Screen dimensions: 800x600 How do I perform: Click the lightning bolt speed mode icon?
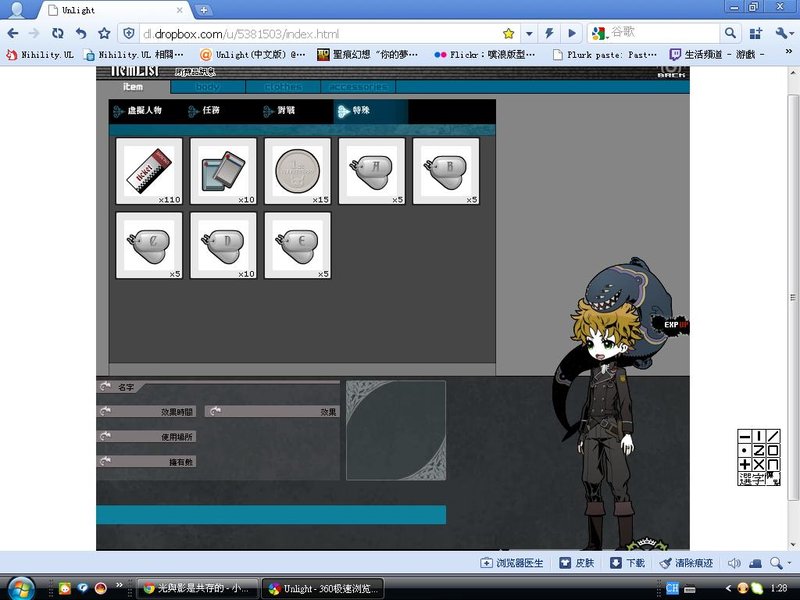point(549,34)
